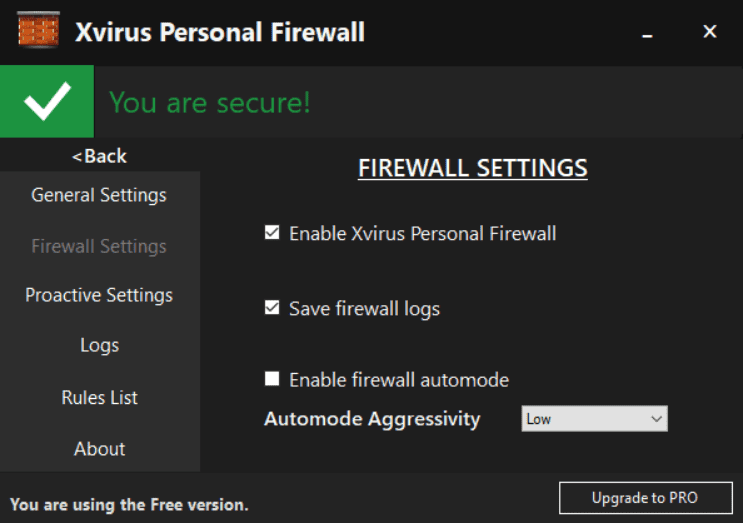Viewport: 743px width, 523px height.
Task: Click the Xvirus firewall brick logo icon
Action: tap(38, 32)
